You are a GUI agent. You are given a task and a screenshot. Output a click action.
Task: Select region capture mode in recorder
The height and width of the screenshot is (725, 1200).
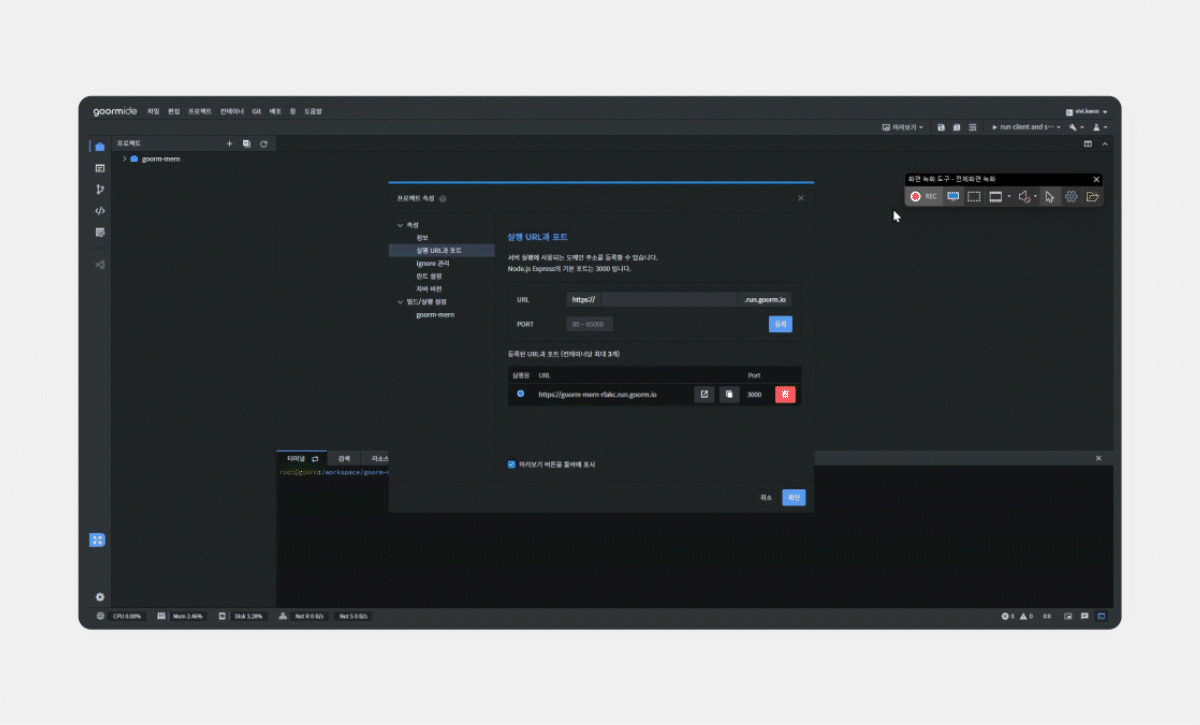click(973, 196)
